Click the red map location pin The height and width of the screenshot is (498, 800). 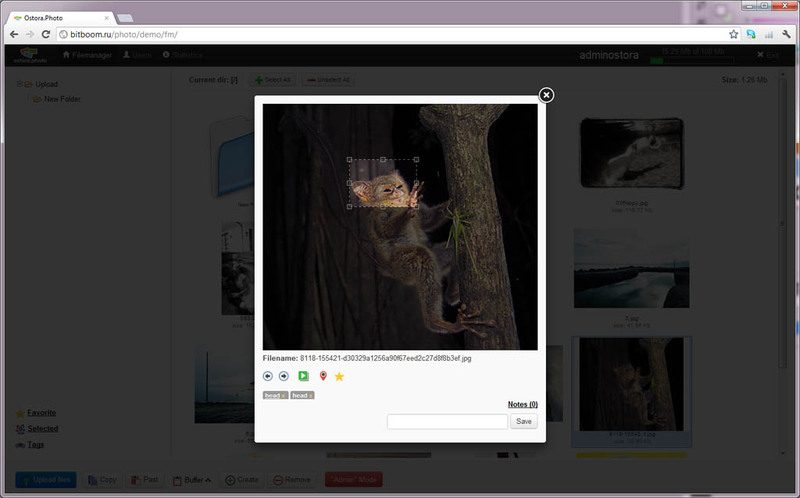pos(323,376)
